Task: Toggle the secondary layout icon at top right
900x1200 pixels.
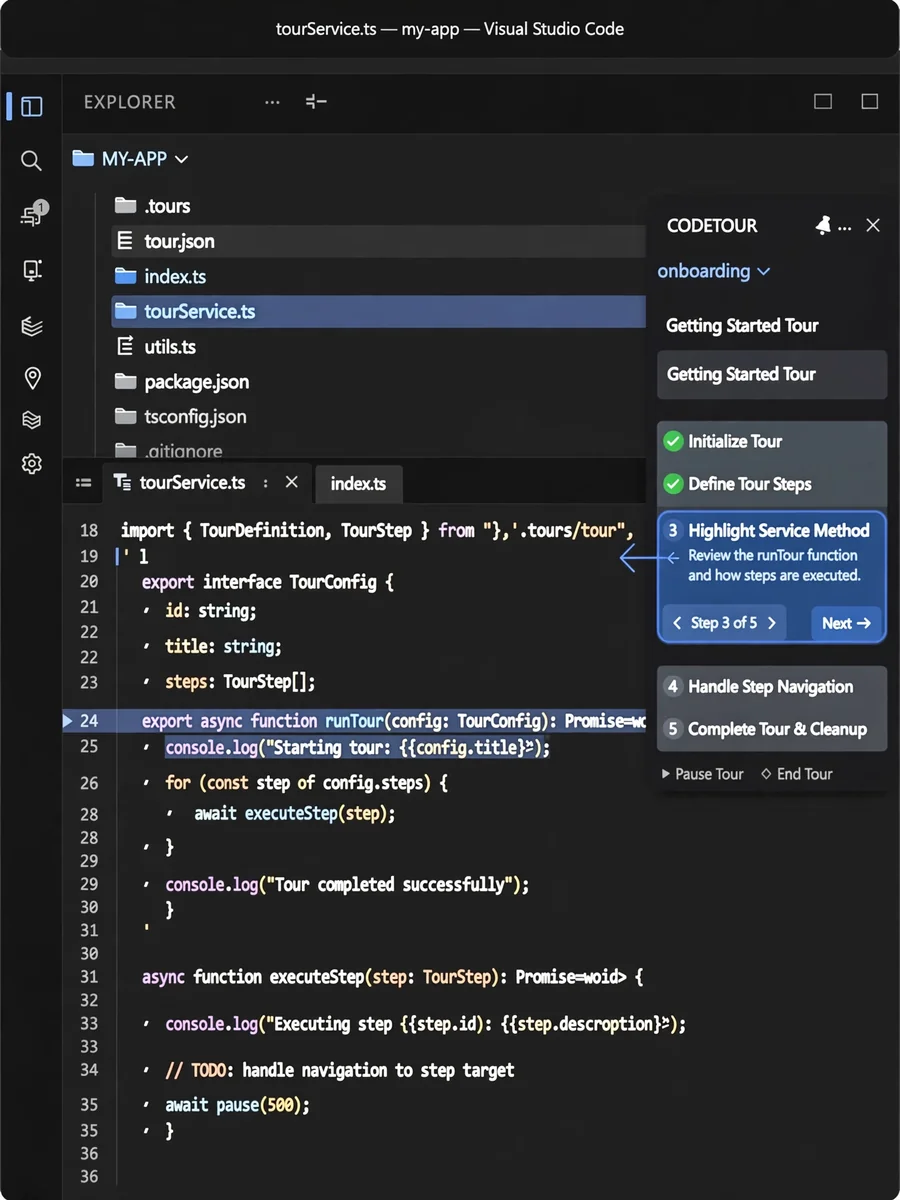Action: (x=870, y=101)
